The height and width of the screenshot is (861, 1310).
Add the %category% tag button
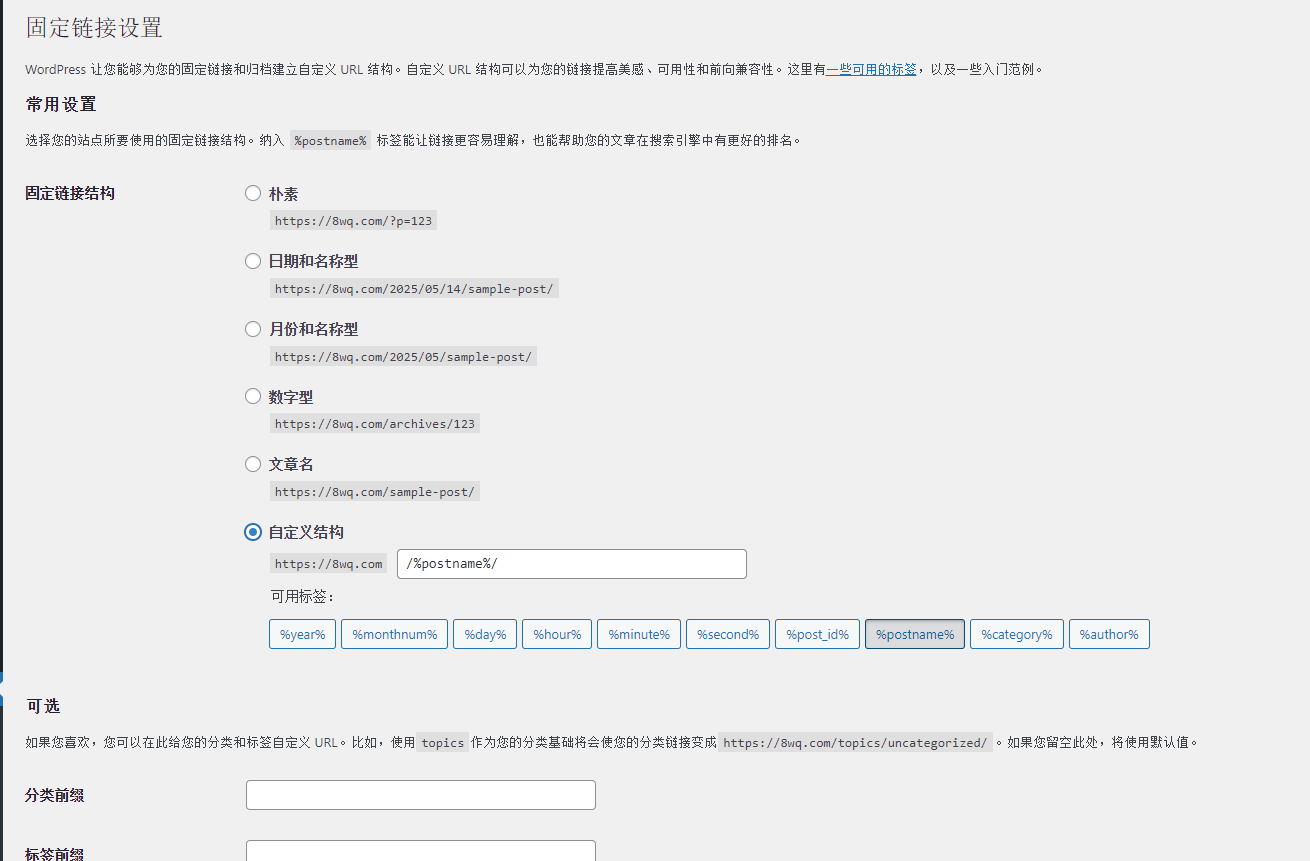point(1016,634)
